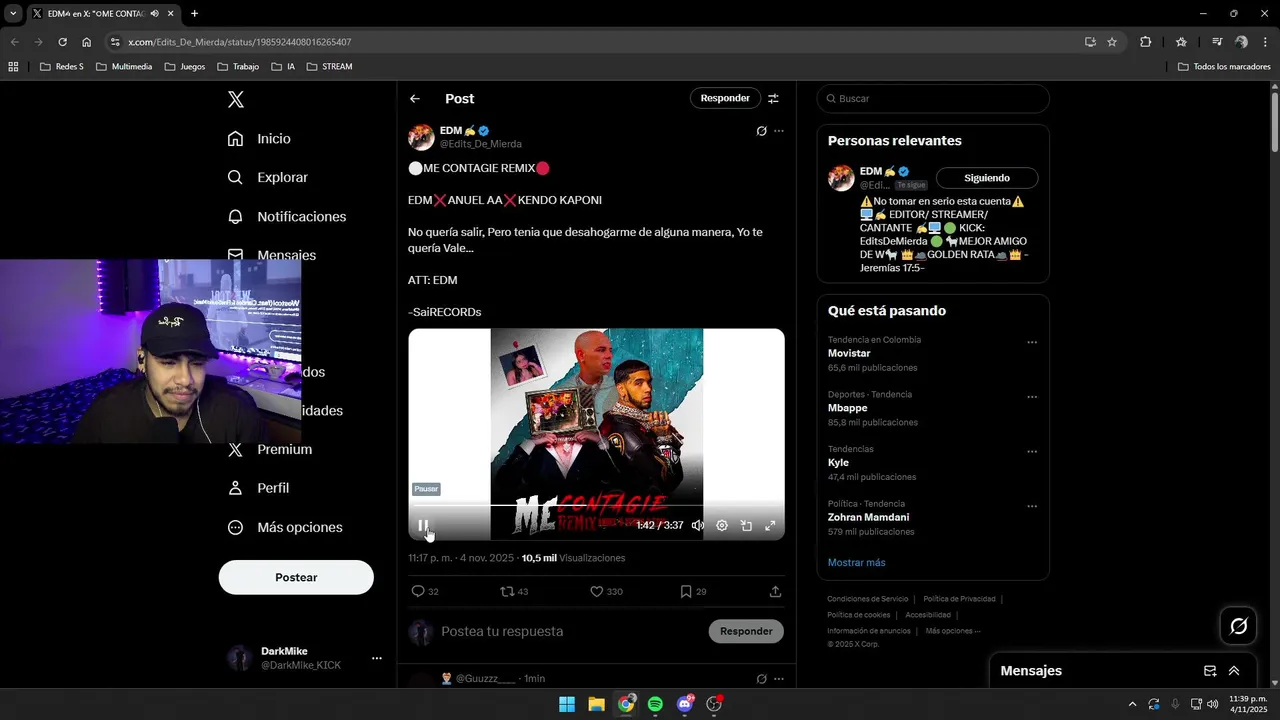The width and height of the screenshot is (1280, 720).
Task: Open Explorar in sidebar
Action: (268, 177)
